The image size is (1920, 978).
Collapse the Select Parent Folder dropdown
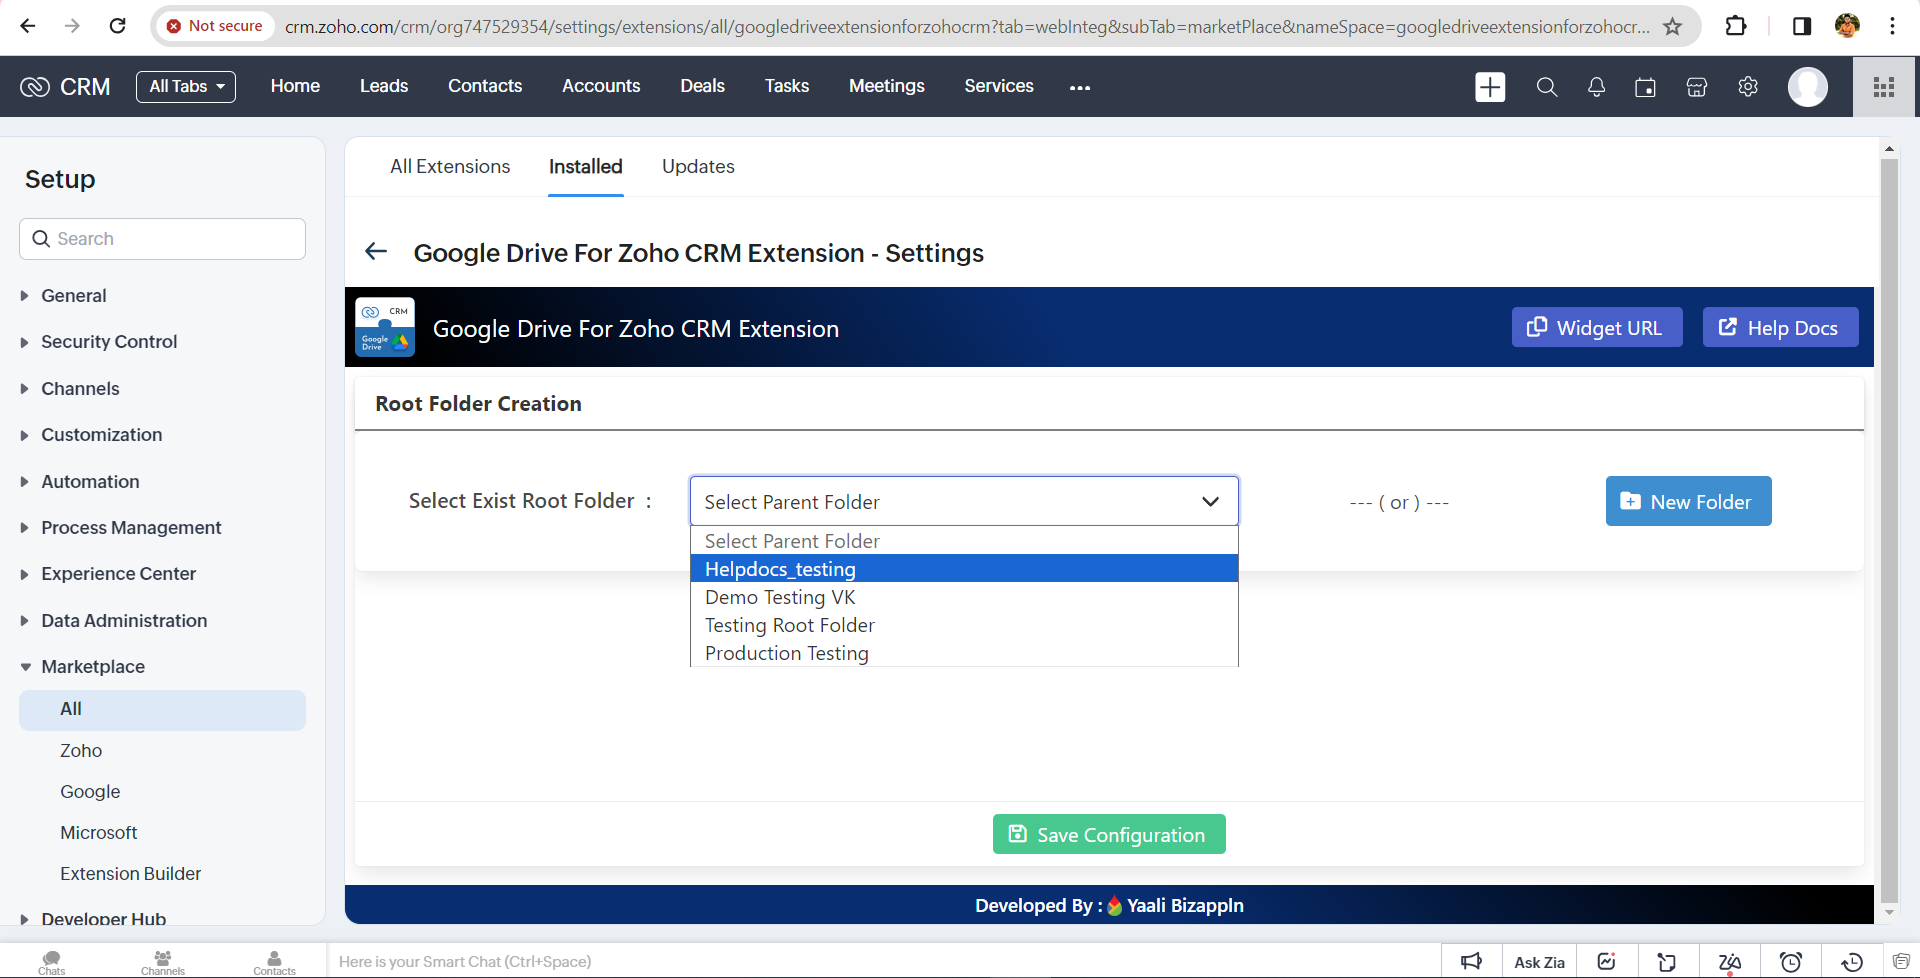(x=1210, y=501)
